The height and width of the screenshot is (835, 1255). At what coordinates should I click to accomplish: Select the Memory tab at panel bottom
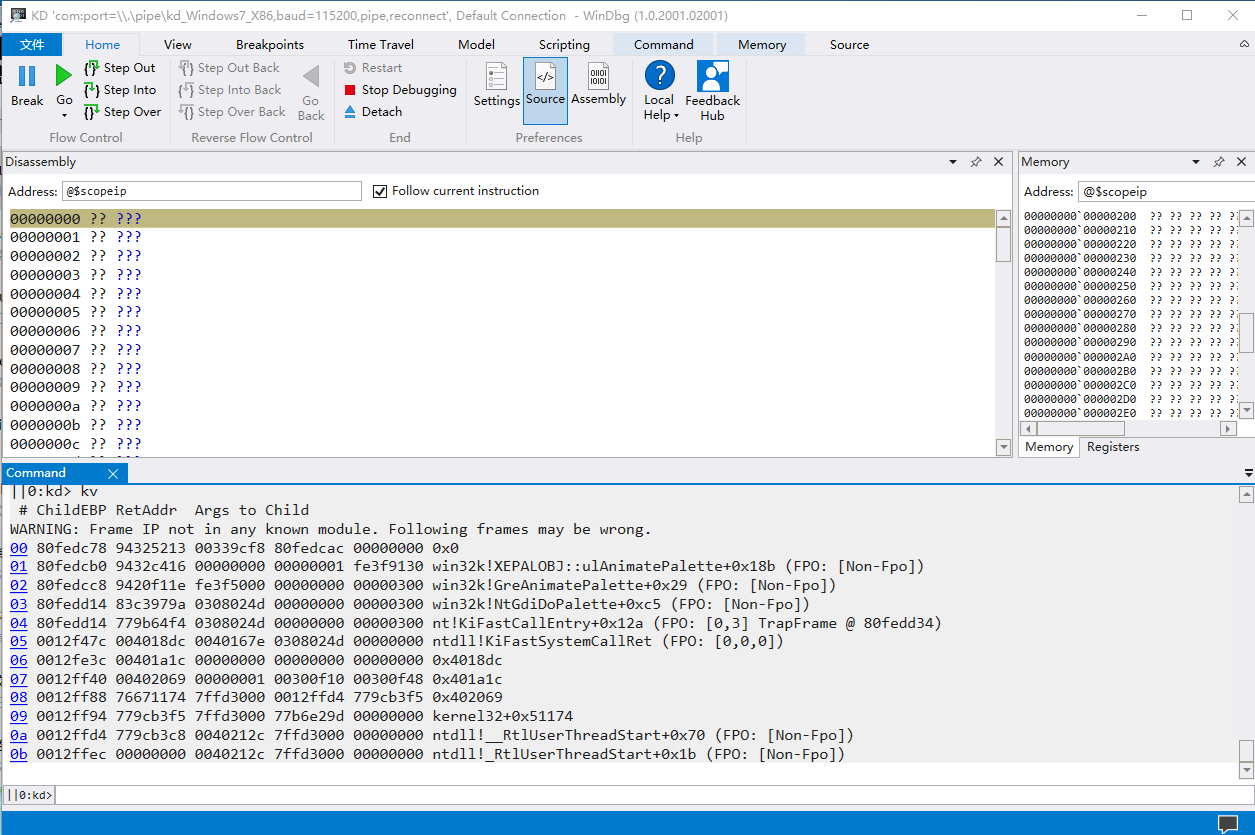tap(1049, 447)
